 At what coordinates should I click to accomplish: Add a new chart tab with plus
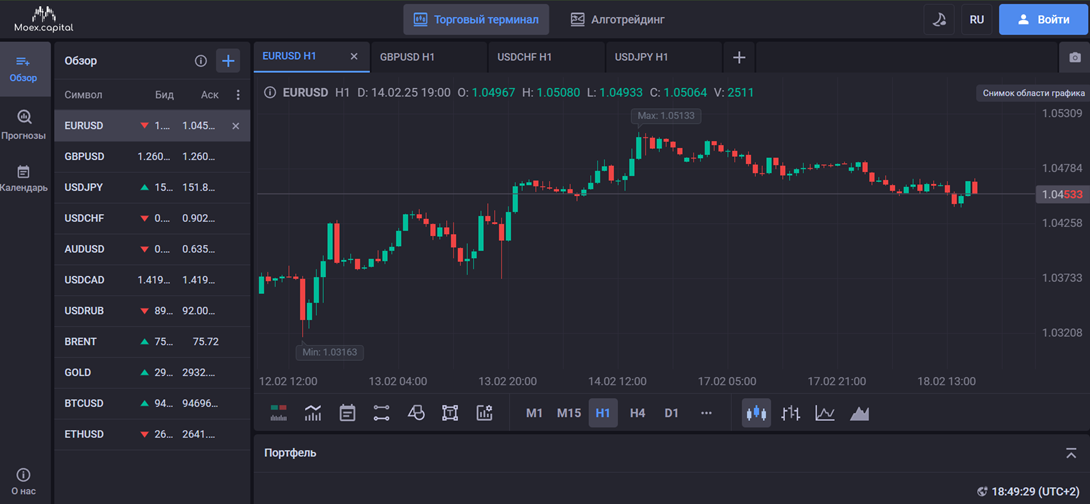[739, 57]
